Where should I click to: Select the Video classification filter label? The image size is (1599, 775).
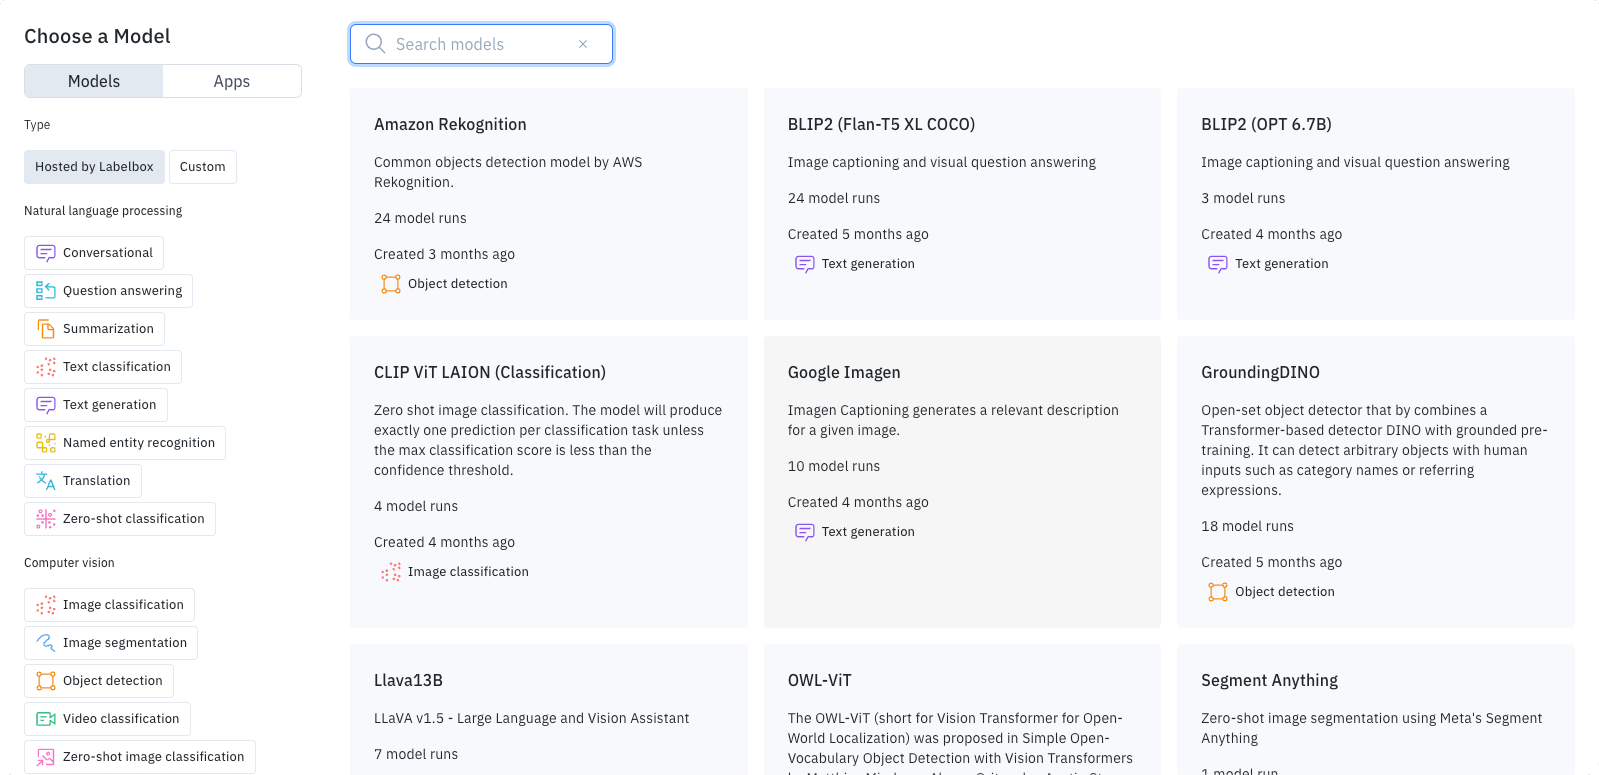pyautogui.click(x=121, y=719)
